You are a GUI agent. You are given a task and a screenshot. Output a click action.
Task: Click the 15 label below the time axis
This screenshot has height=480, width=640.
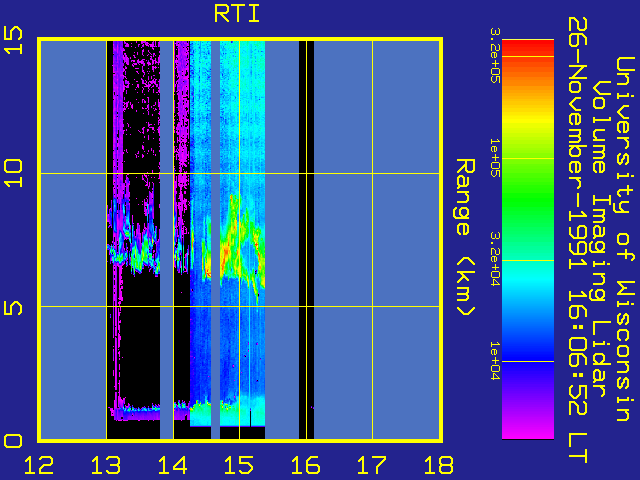(239, 465)
